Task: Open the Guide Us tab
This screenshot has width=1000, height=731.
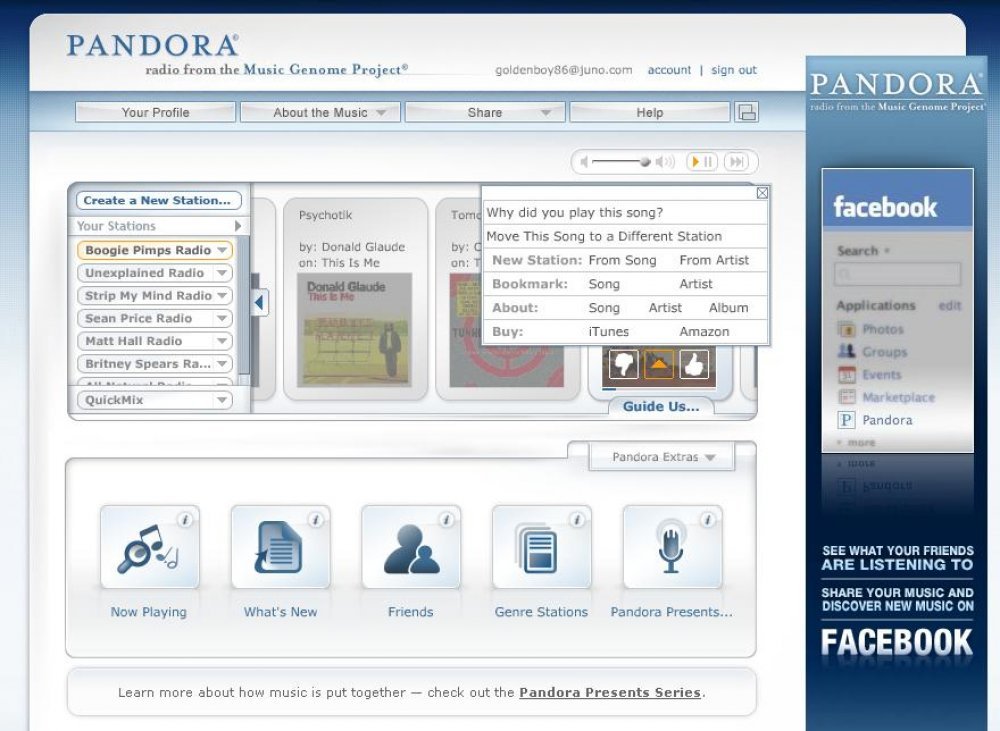Action: coord(661,407)
